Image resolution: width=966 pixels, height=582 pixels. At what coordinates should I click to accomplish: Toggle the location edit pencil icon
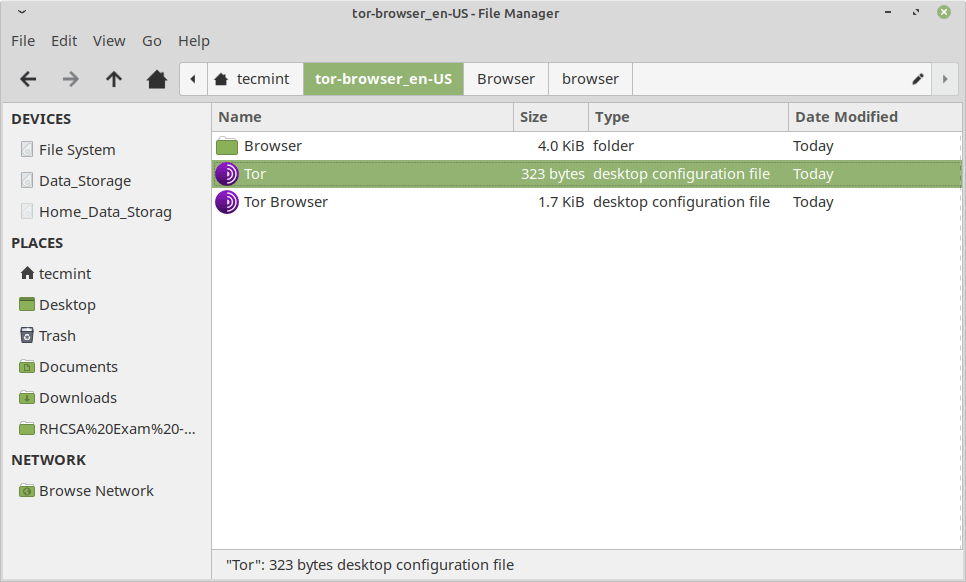coord(918,79)
